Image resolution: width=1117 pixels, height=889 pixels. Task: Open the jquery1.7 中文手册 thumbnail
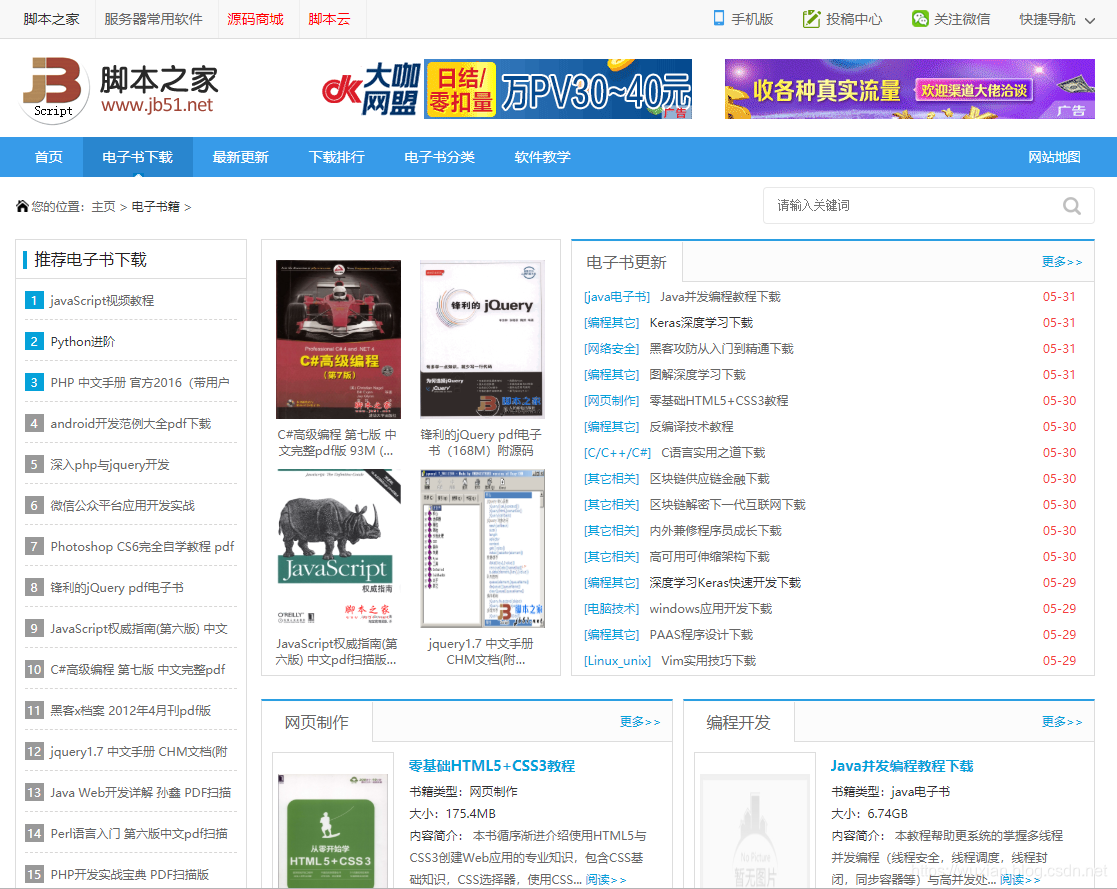coord(482,548)
